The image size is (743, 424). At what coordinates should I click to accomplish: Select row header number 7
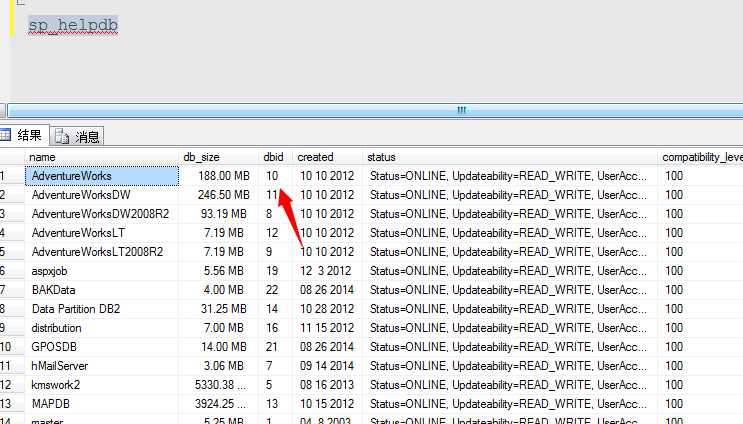tap(12, 290)
